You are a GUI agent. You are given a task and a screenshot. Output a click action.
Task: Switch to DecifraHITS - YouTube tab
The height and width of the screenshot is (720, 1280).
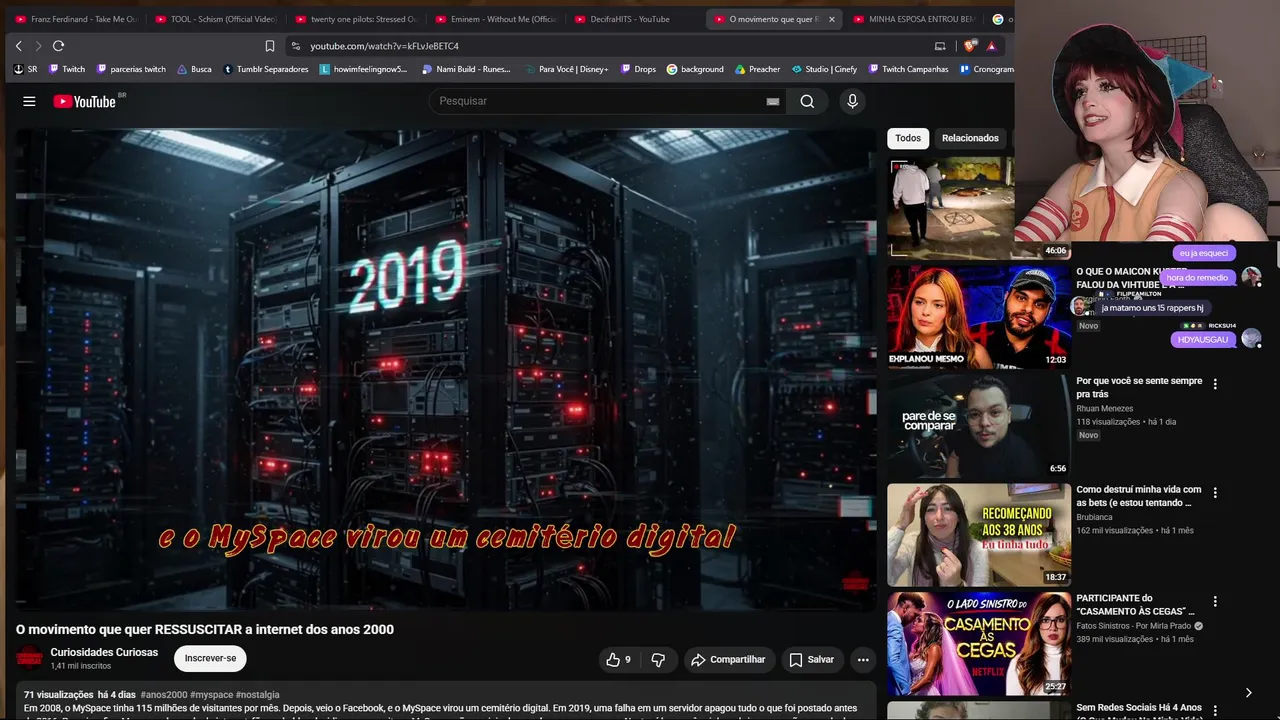[x=635, y=19]
